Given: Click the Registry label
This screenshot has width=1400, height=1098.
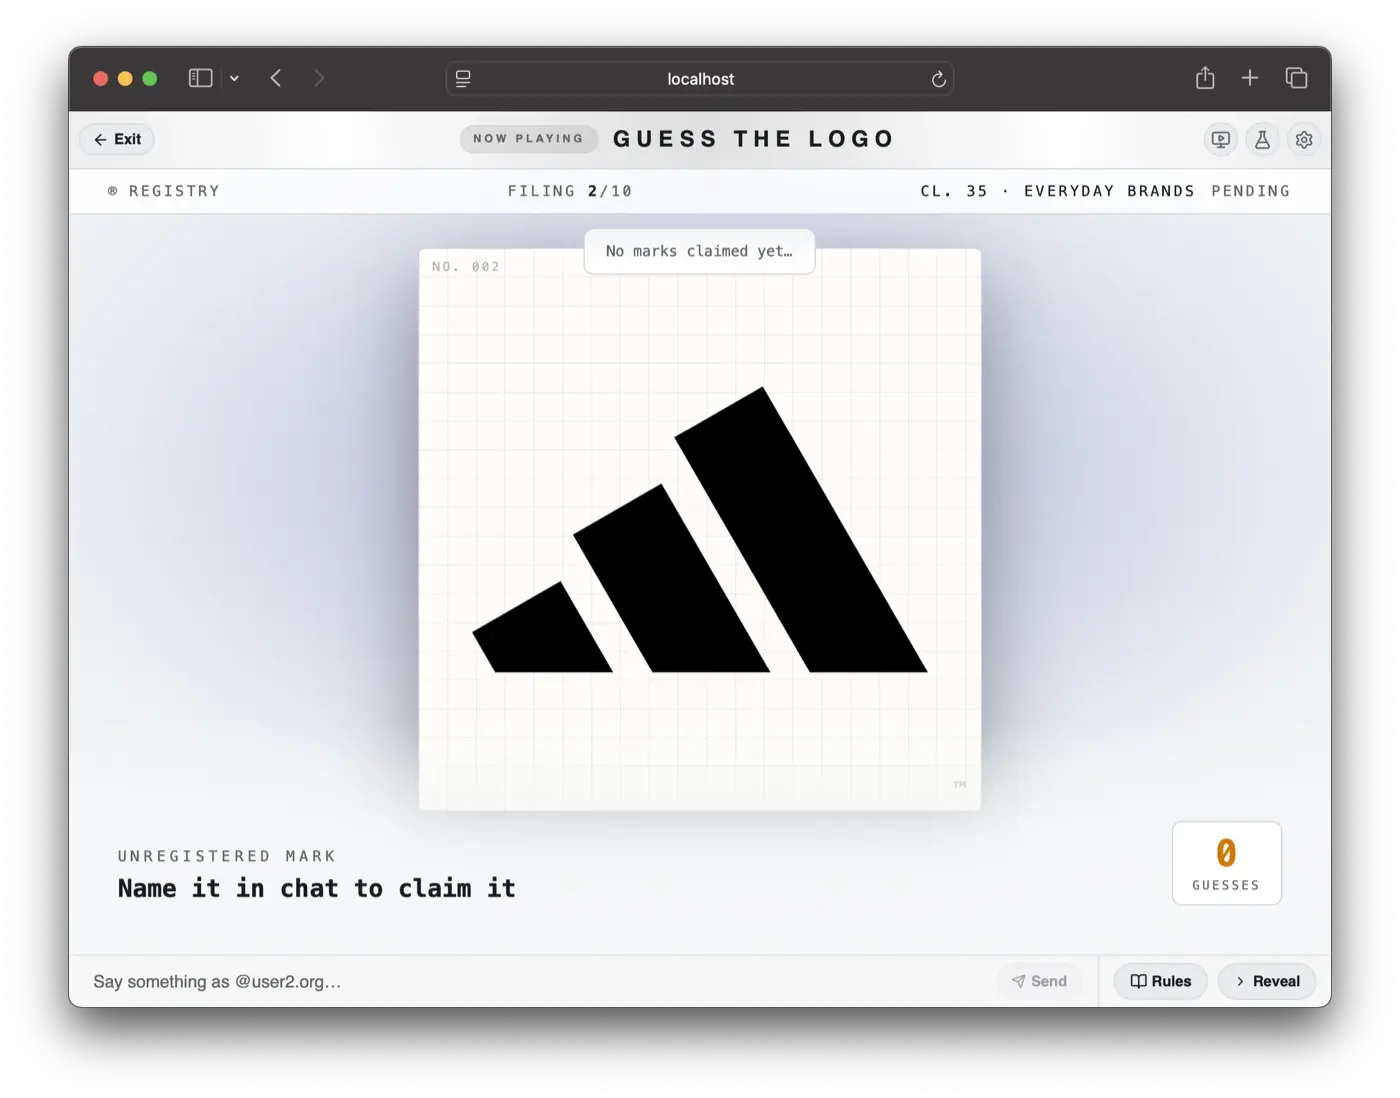Looking at the screenshot, I should coord(163,191).
